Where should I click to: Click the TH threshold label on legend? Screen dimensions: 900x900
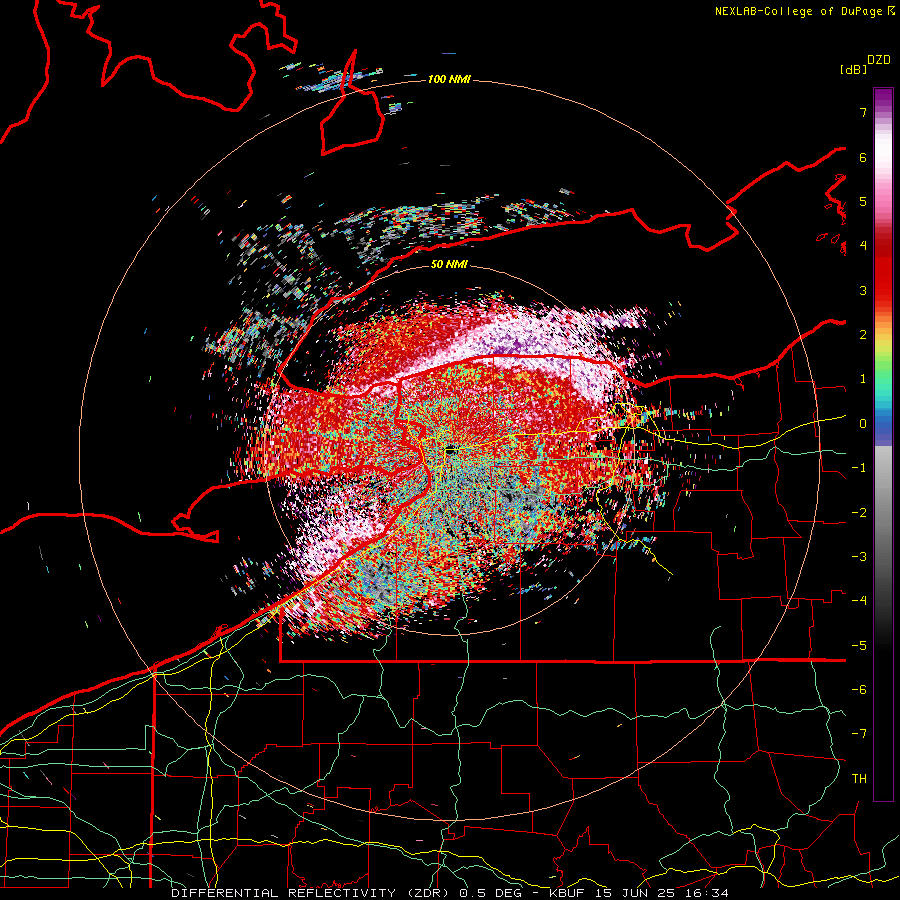click(x=859, y=779)
